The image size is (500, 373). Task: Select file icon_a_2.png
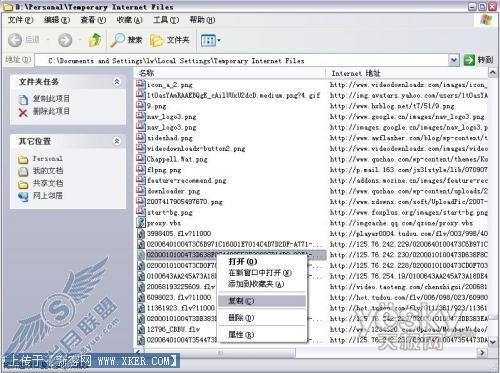click(x=169, y=85)
